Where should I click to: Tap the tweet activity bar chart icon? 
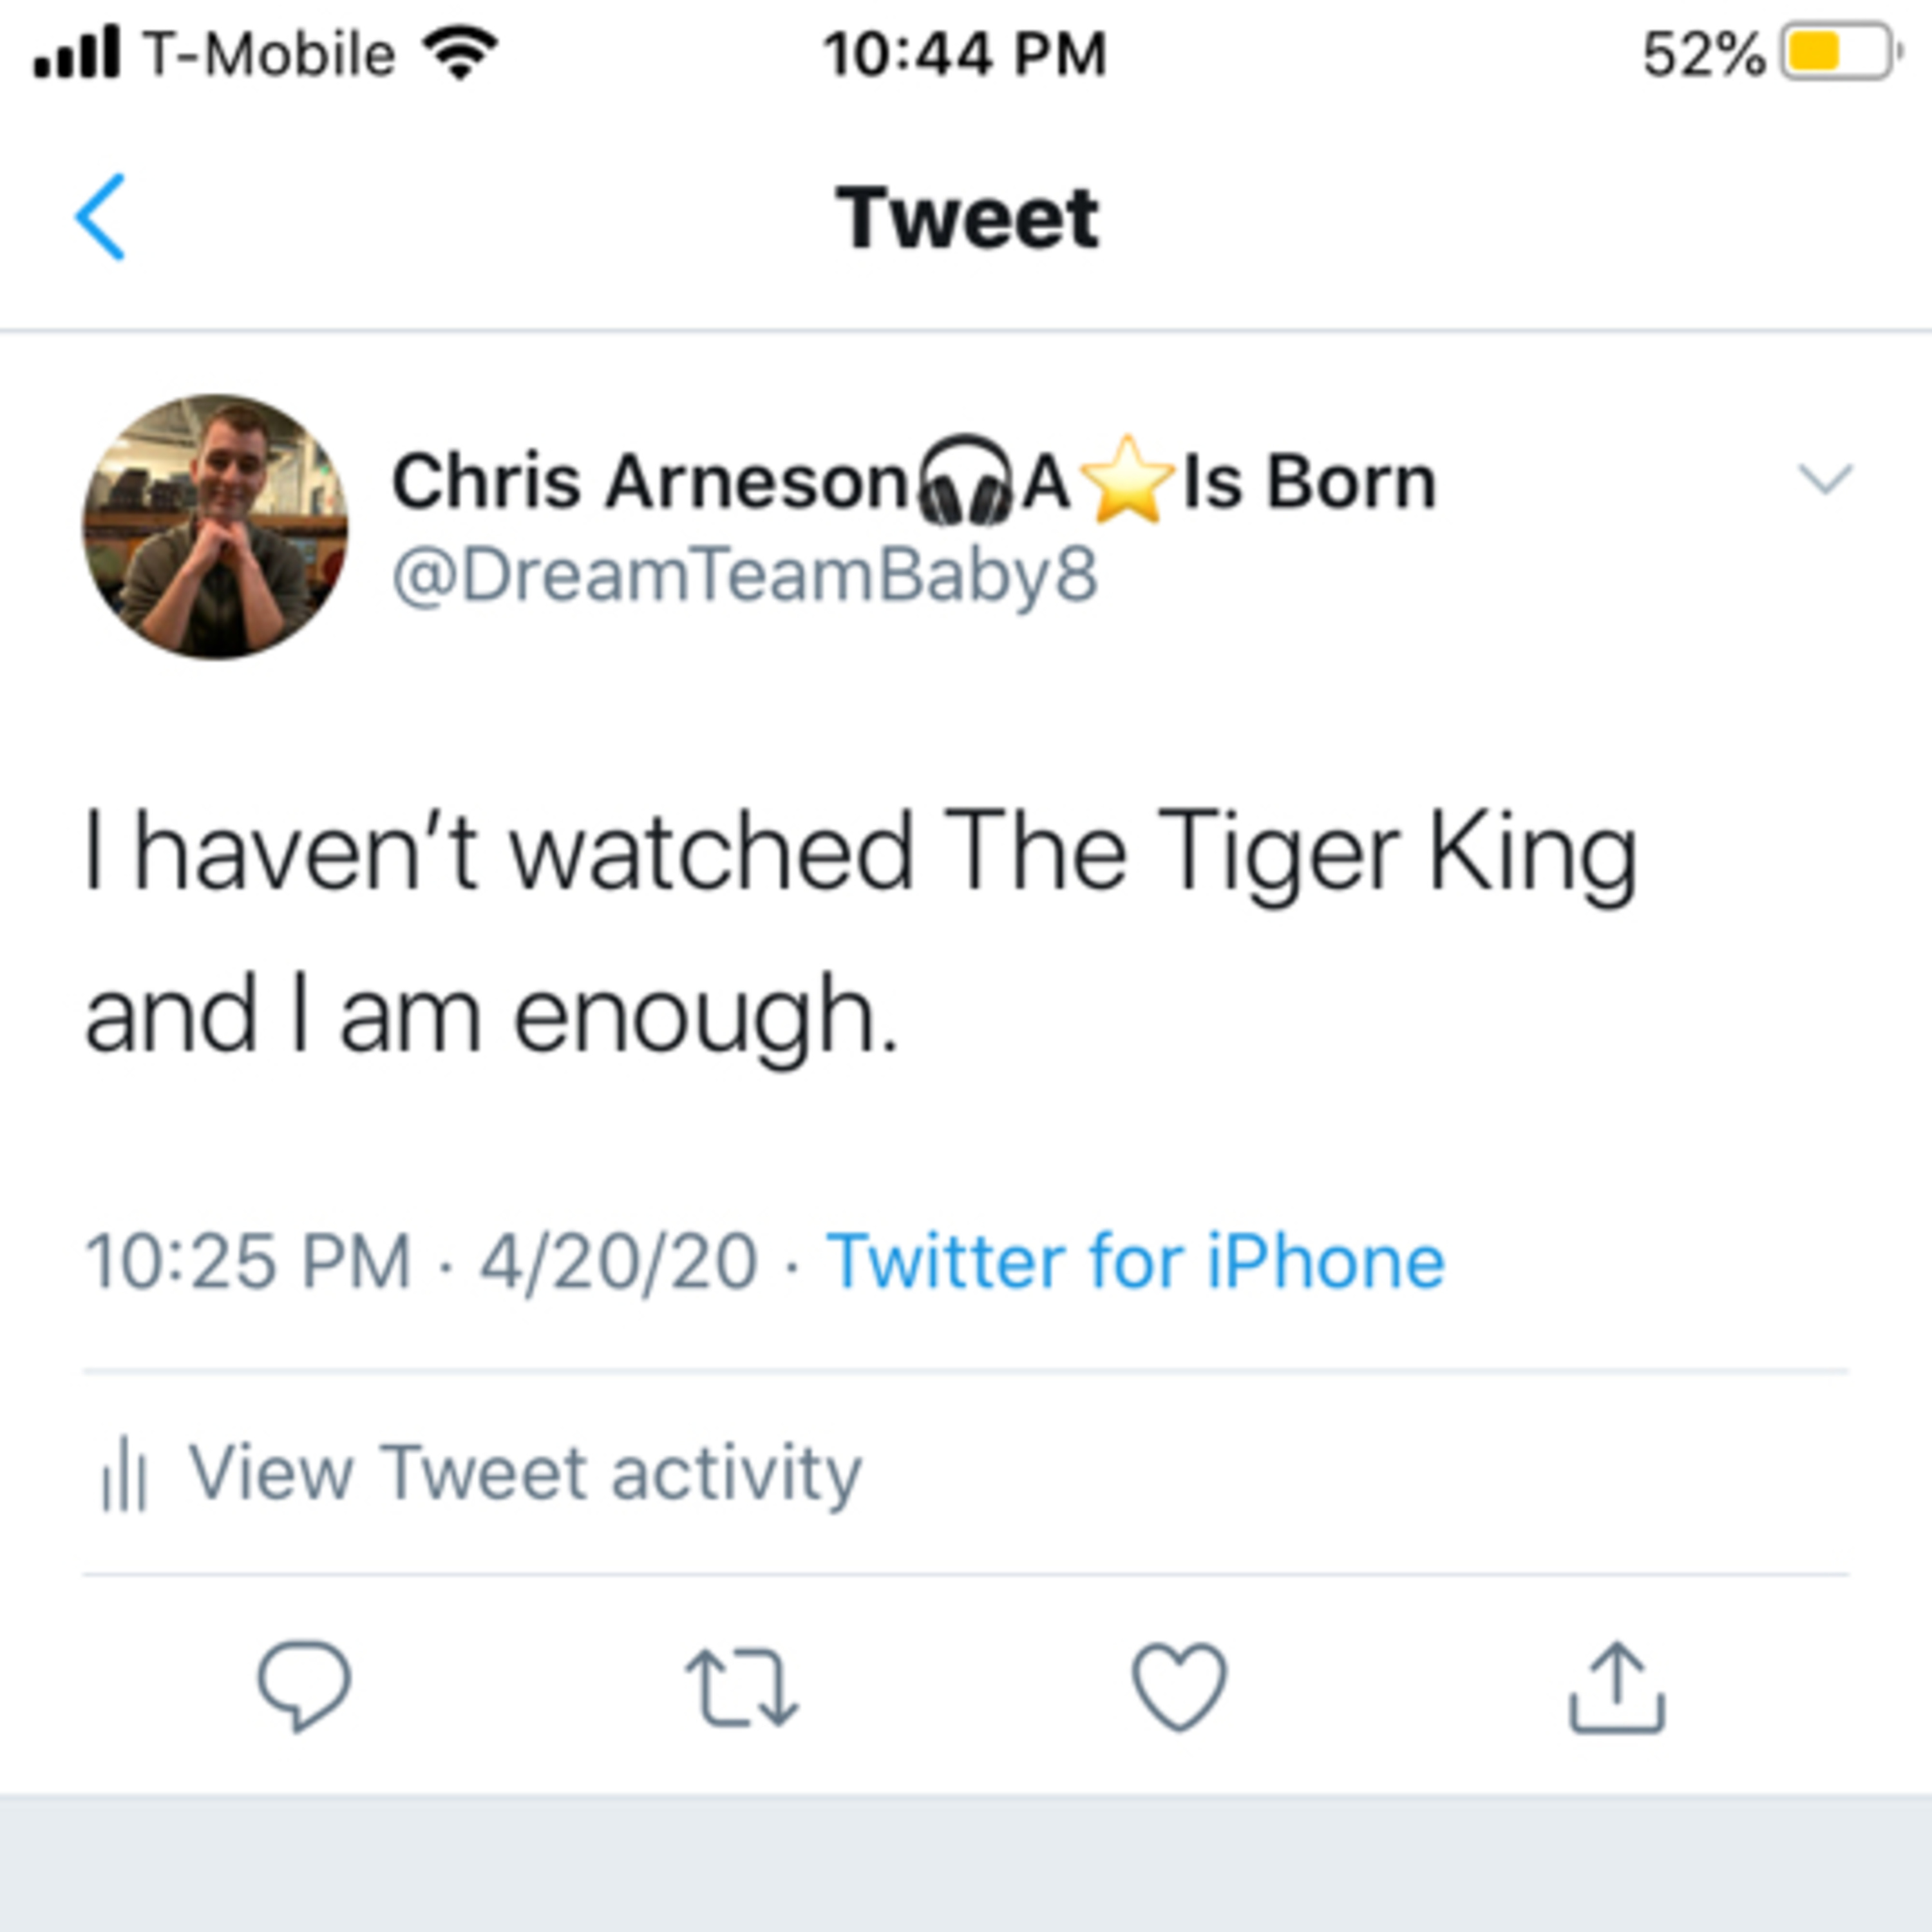pos(124,1474)
